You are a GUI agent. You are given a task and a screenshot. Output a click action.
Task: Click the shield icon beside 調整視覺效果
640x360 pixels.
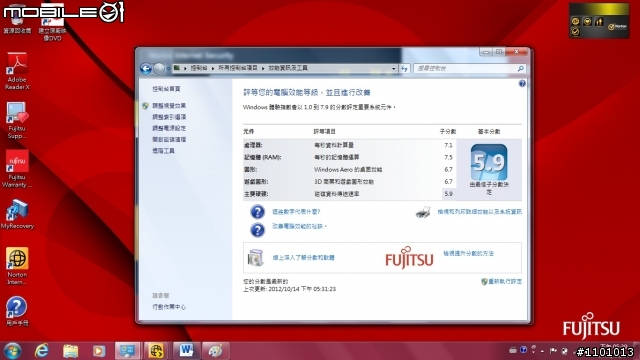coord(145,106)
